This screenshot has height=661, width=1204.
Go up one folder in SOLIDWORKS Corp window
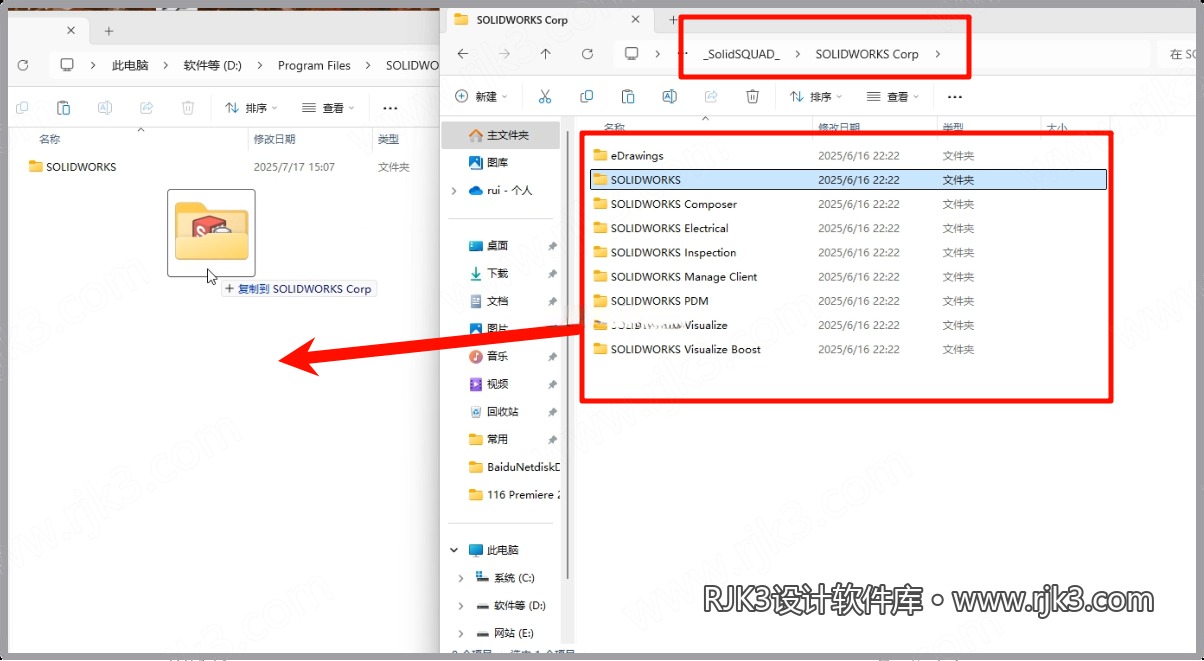[x=545, y=54]
